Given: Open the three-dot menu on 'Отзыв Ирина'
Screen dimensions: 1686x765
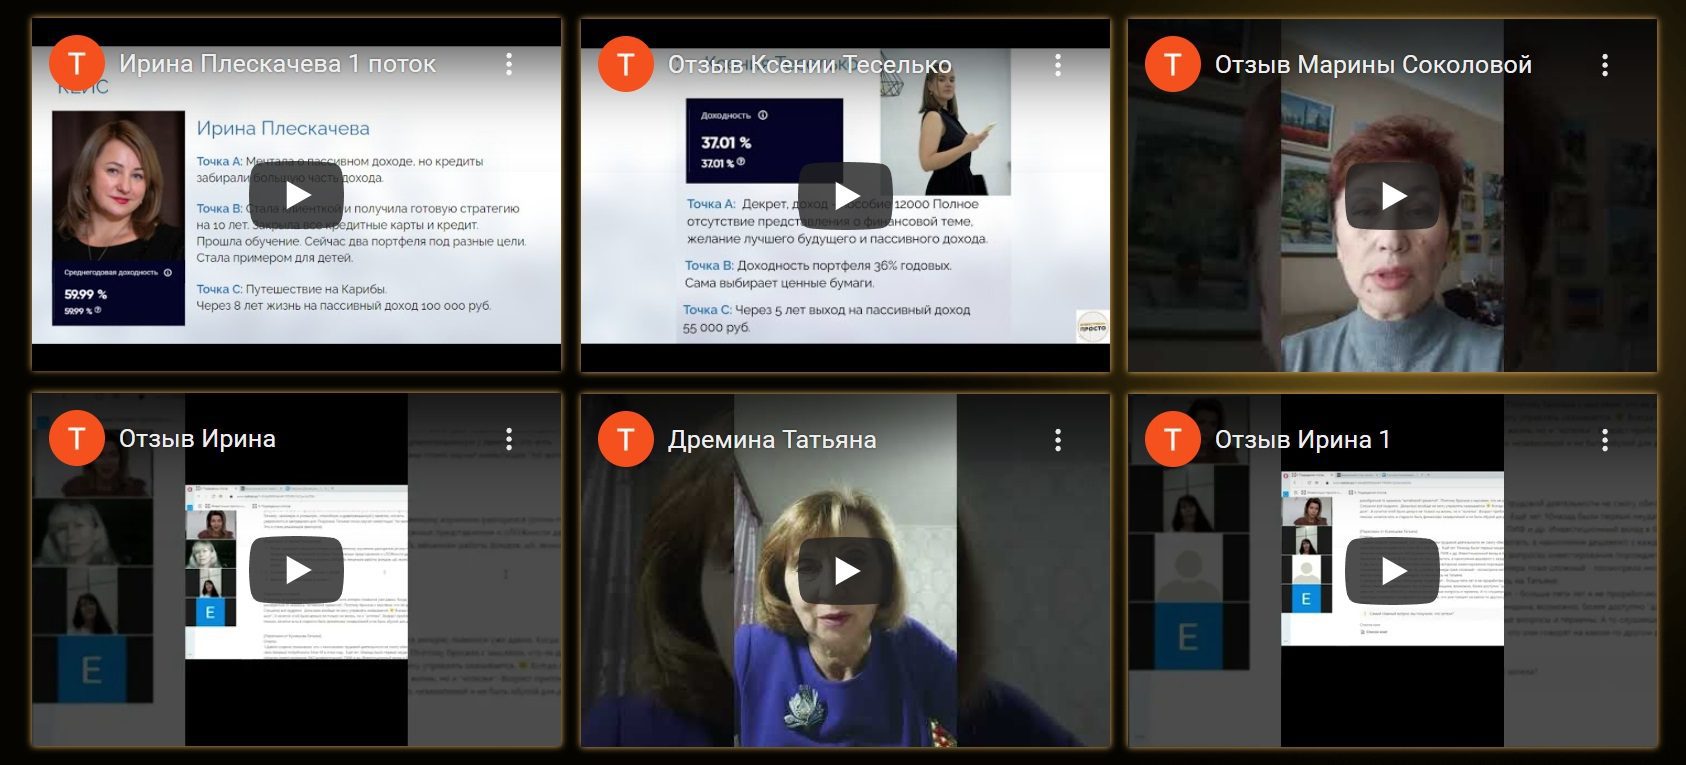Looking at the screenshot, I should tap(509, 439).
